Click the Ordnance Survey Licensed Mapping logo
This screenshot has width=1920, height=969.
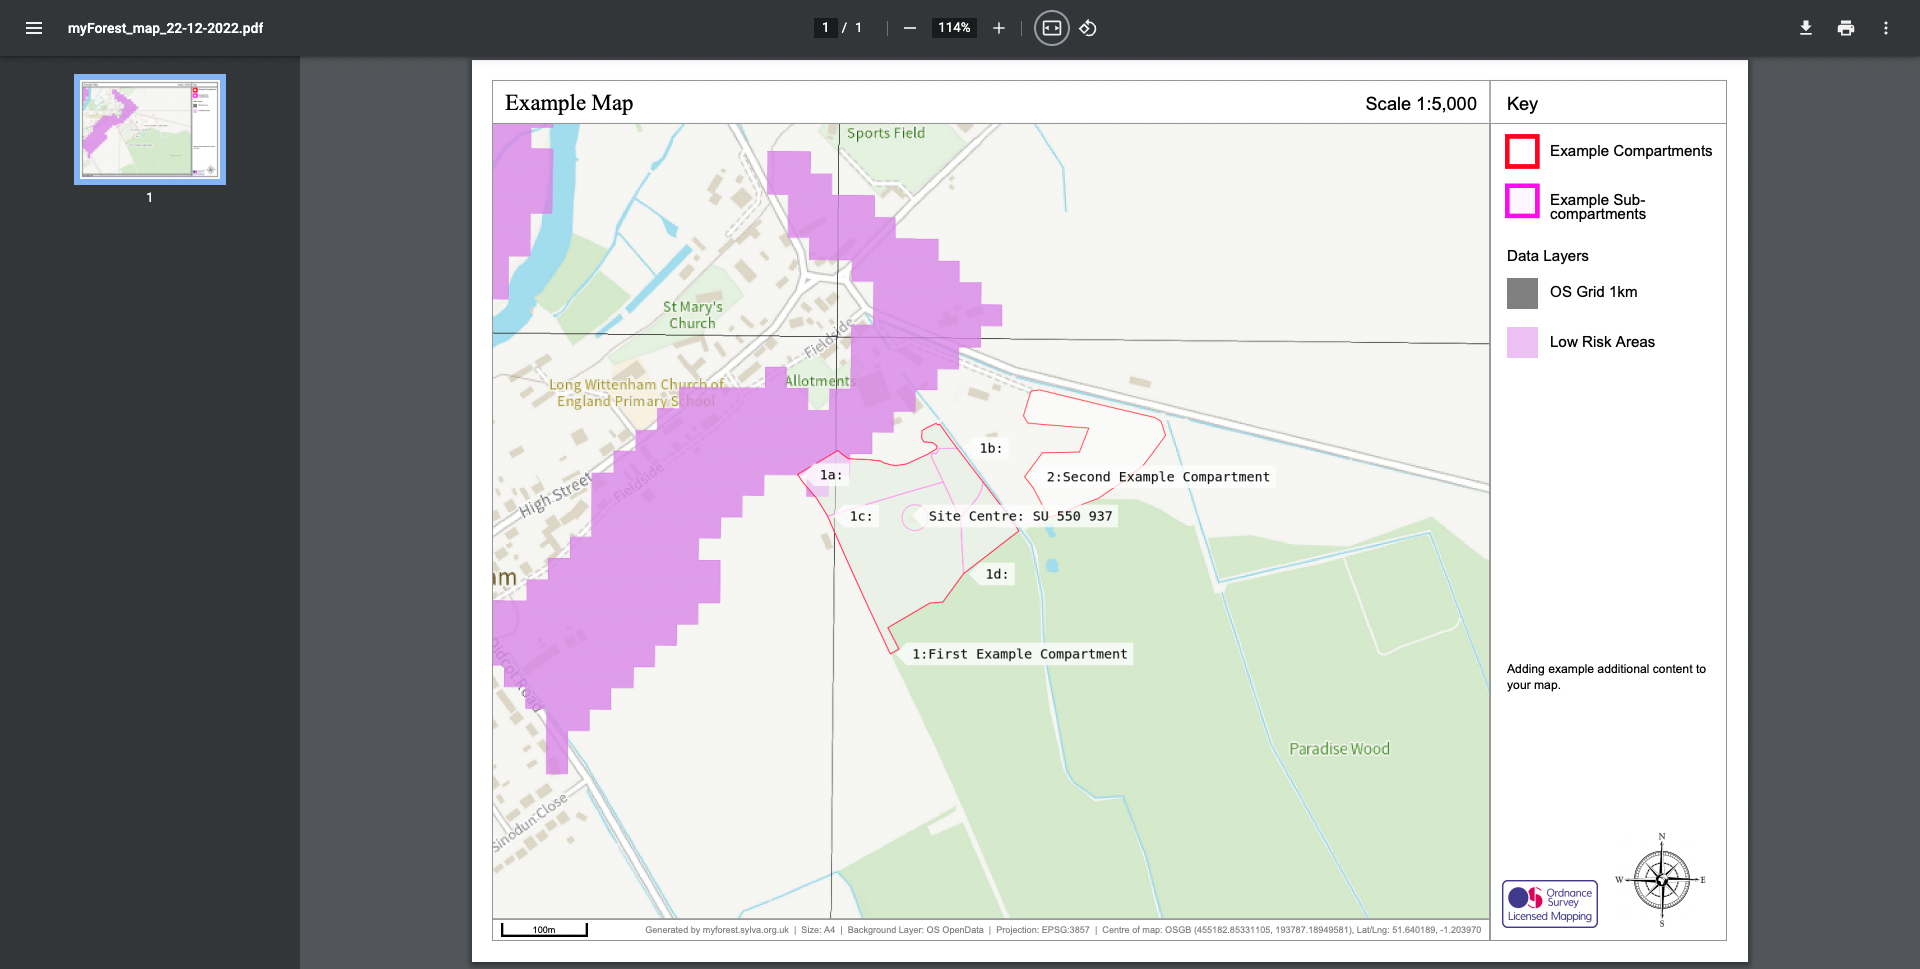(x=1549, y=904)
